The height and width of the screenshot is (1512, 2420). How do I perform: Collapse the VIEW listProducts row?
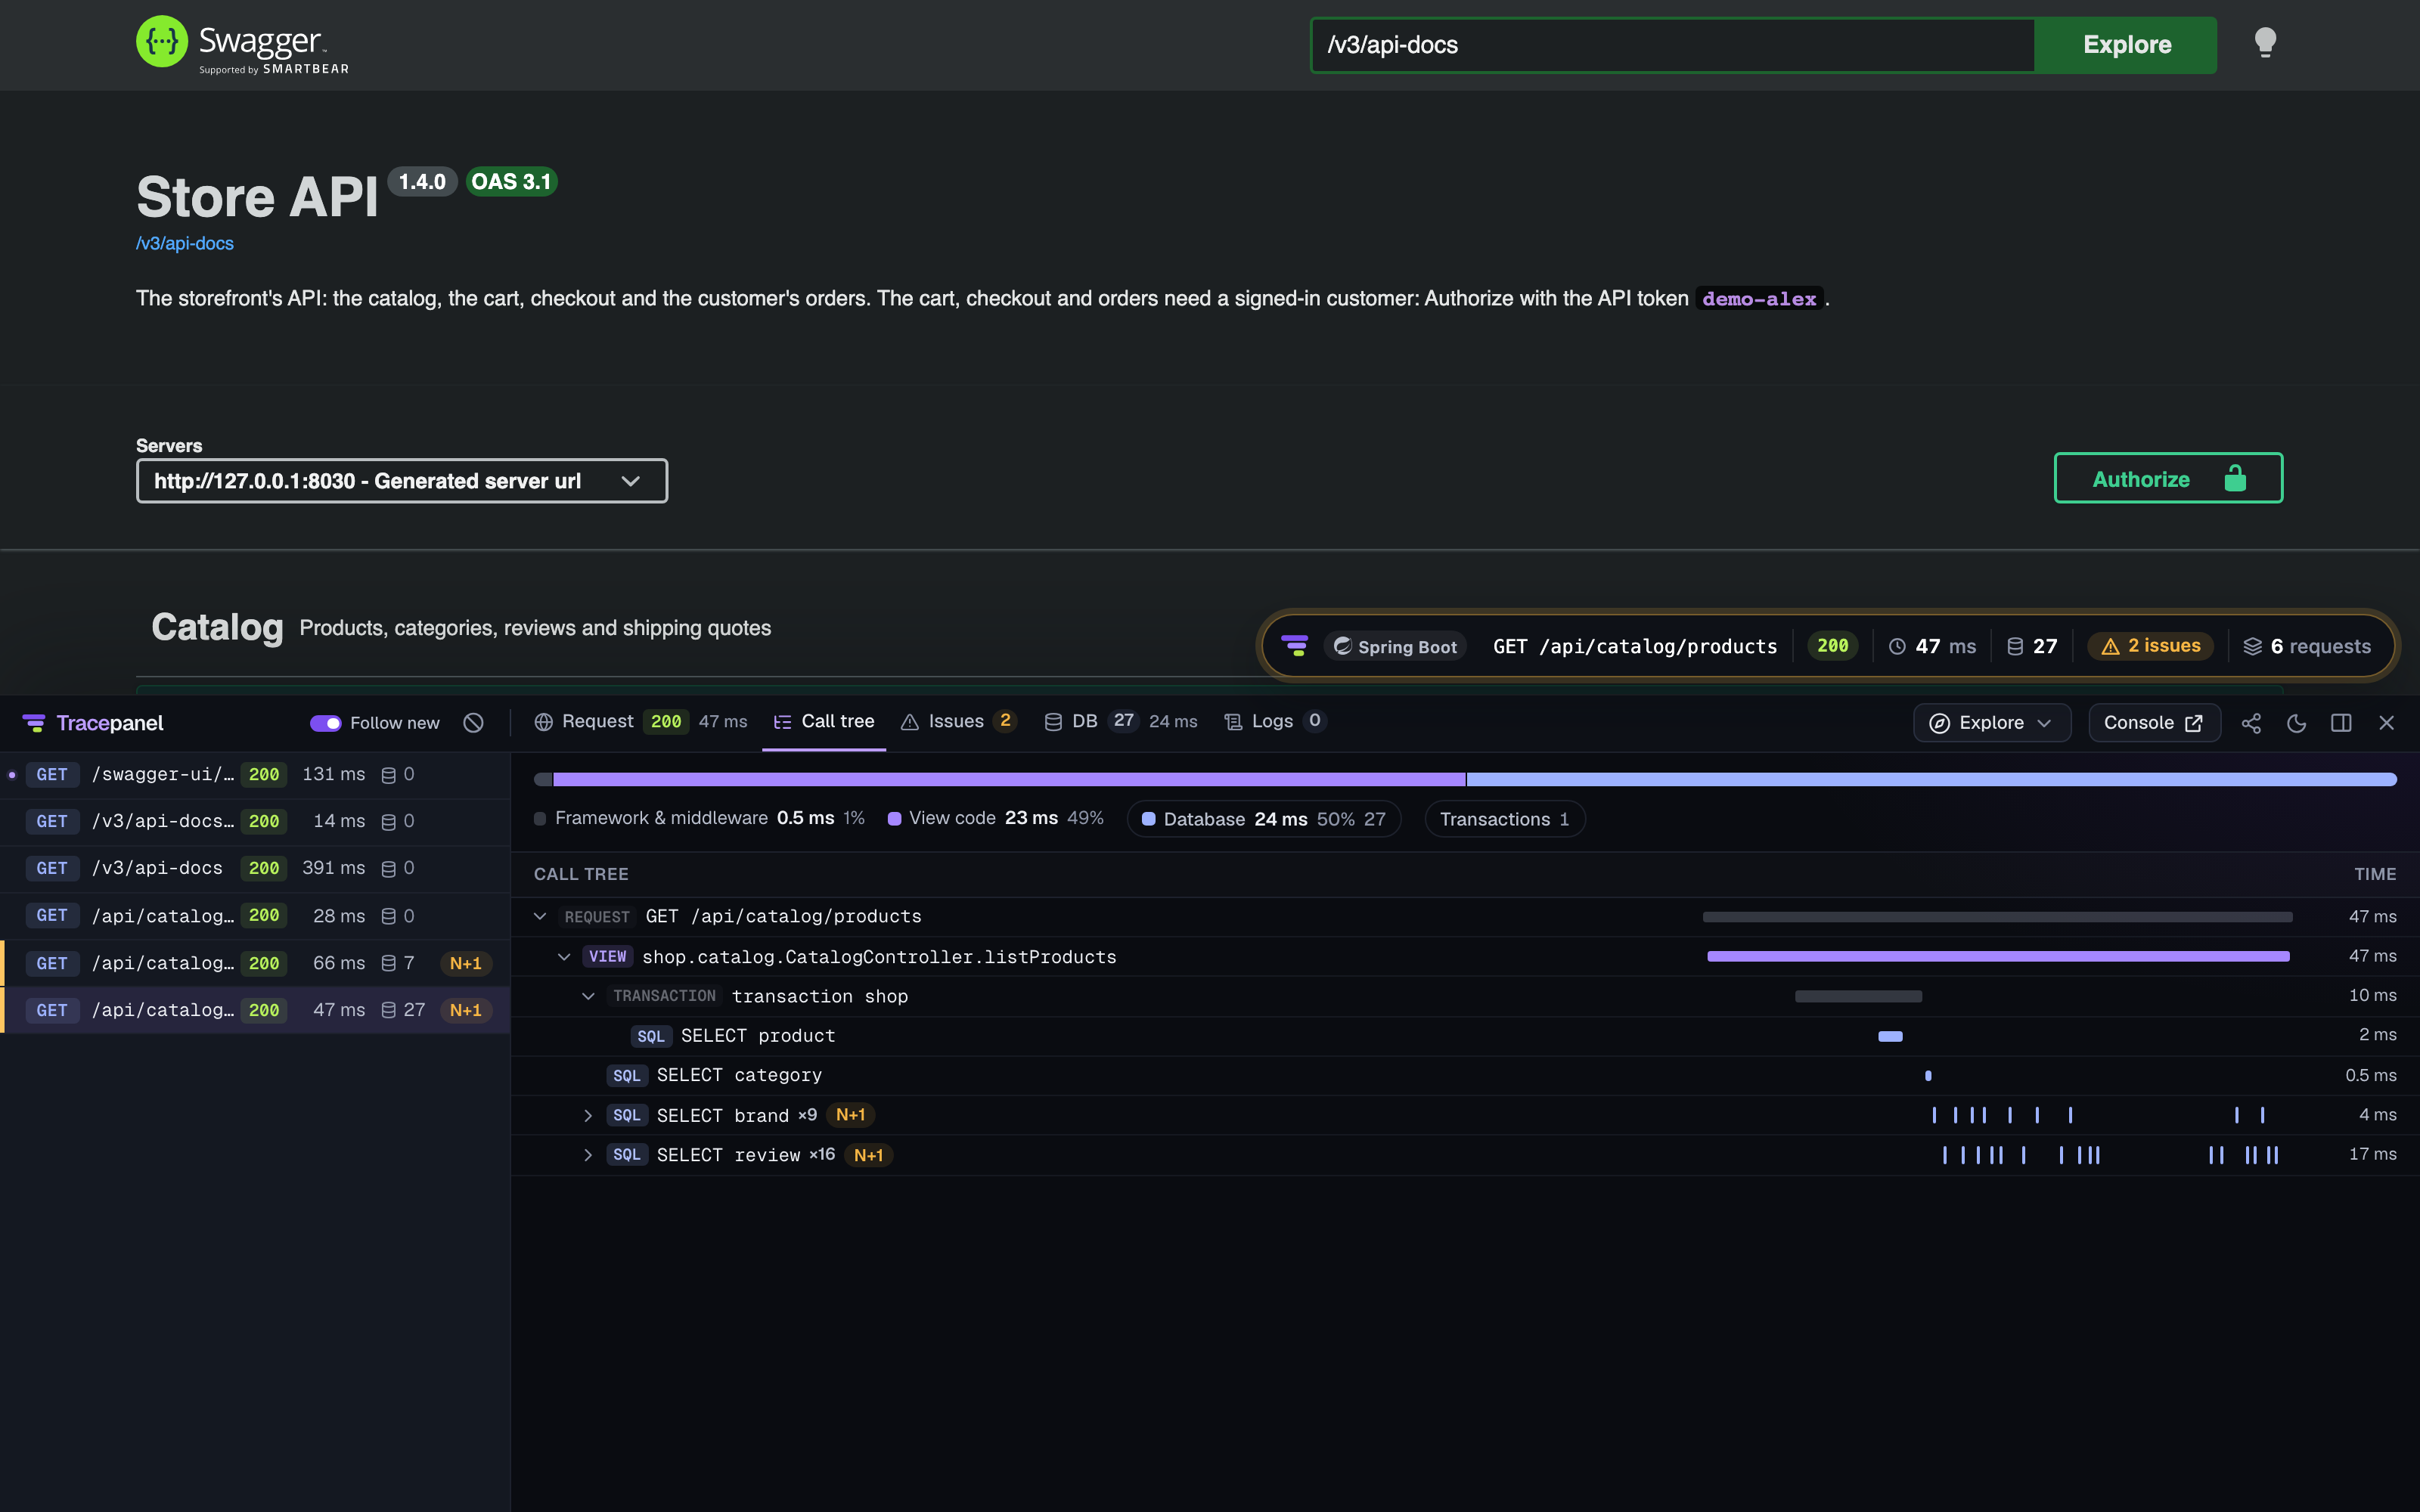(x=564, y=956)
